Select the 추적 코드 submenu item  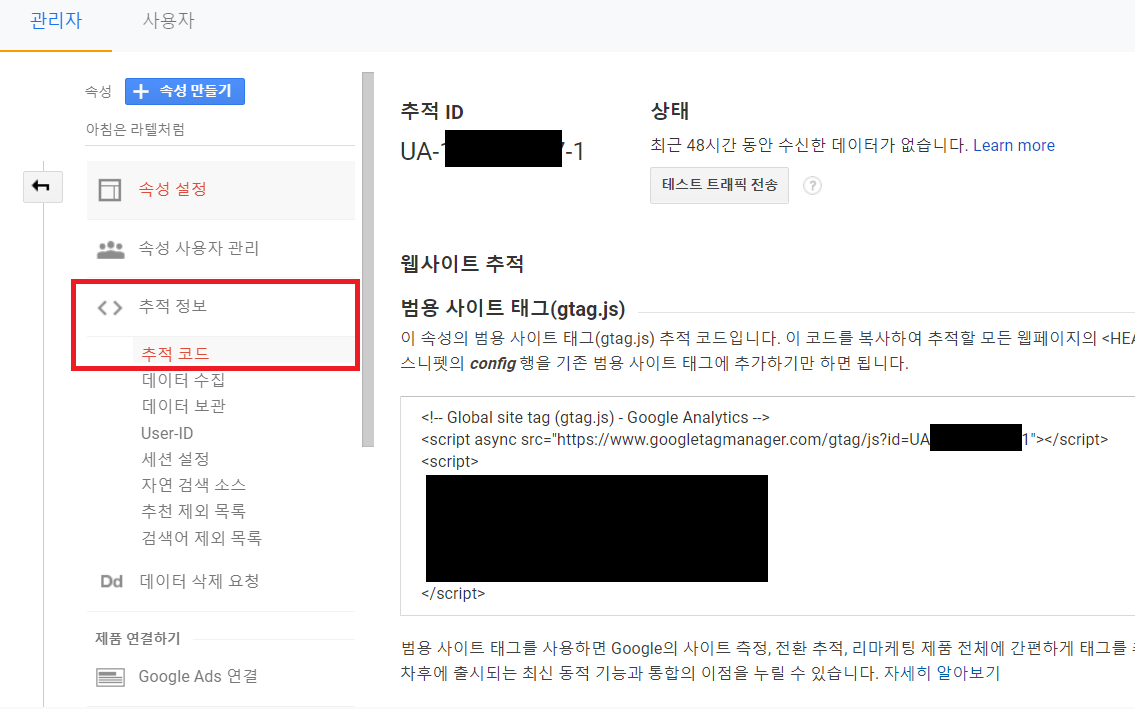tap(175, 353)
